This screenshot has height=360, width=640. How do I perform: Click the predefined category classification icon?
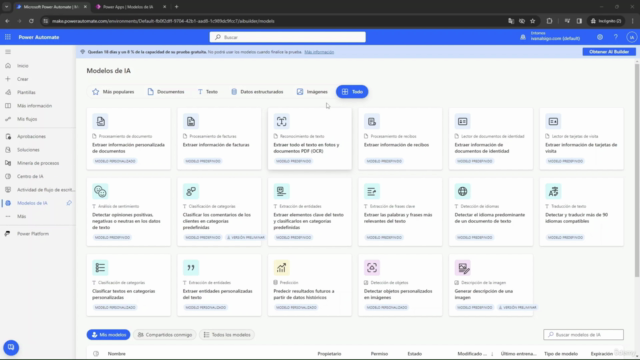click(191, 191)
